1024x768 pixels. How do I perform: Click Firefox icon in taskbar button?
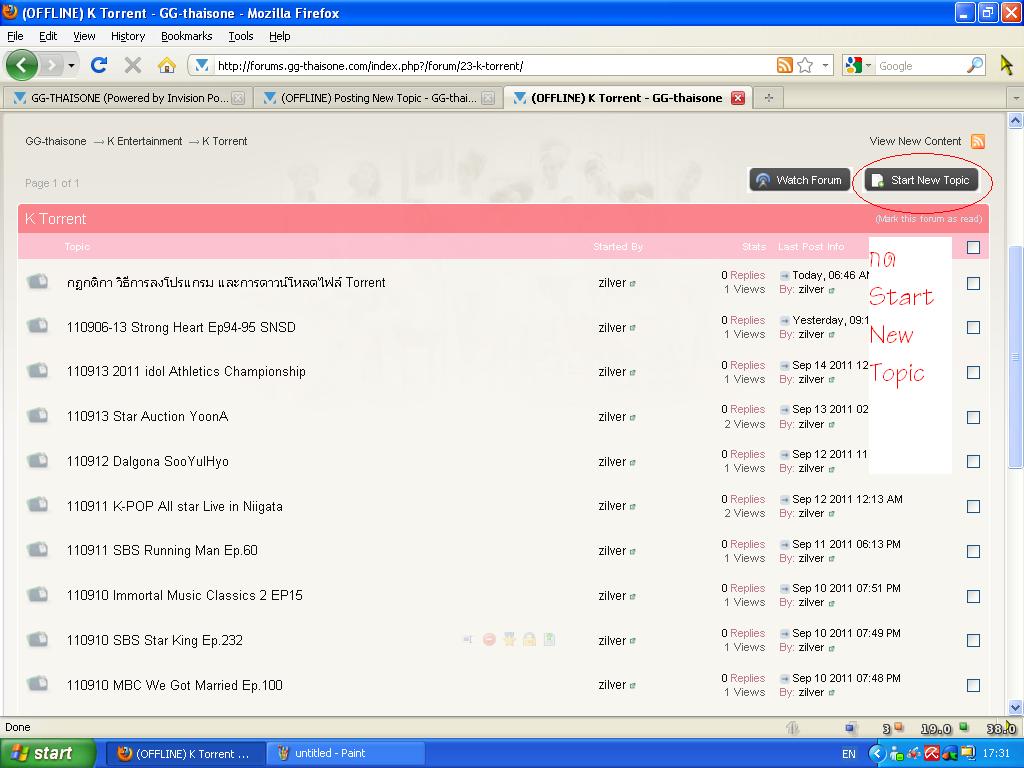(124, 754)
